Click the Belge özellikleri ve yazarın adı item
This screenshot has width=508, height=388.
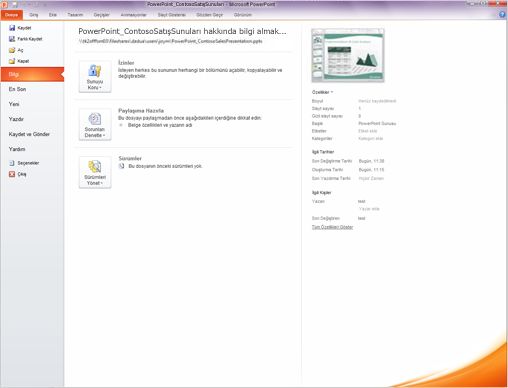click(x=160, y=125)
